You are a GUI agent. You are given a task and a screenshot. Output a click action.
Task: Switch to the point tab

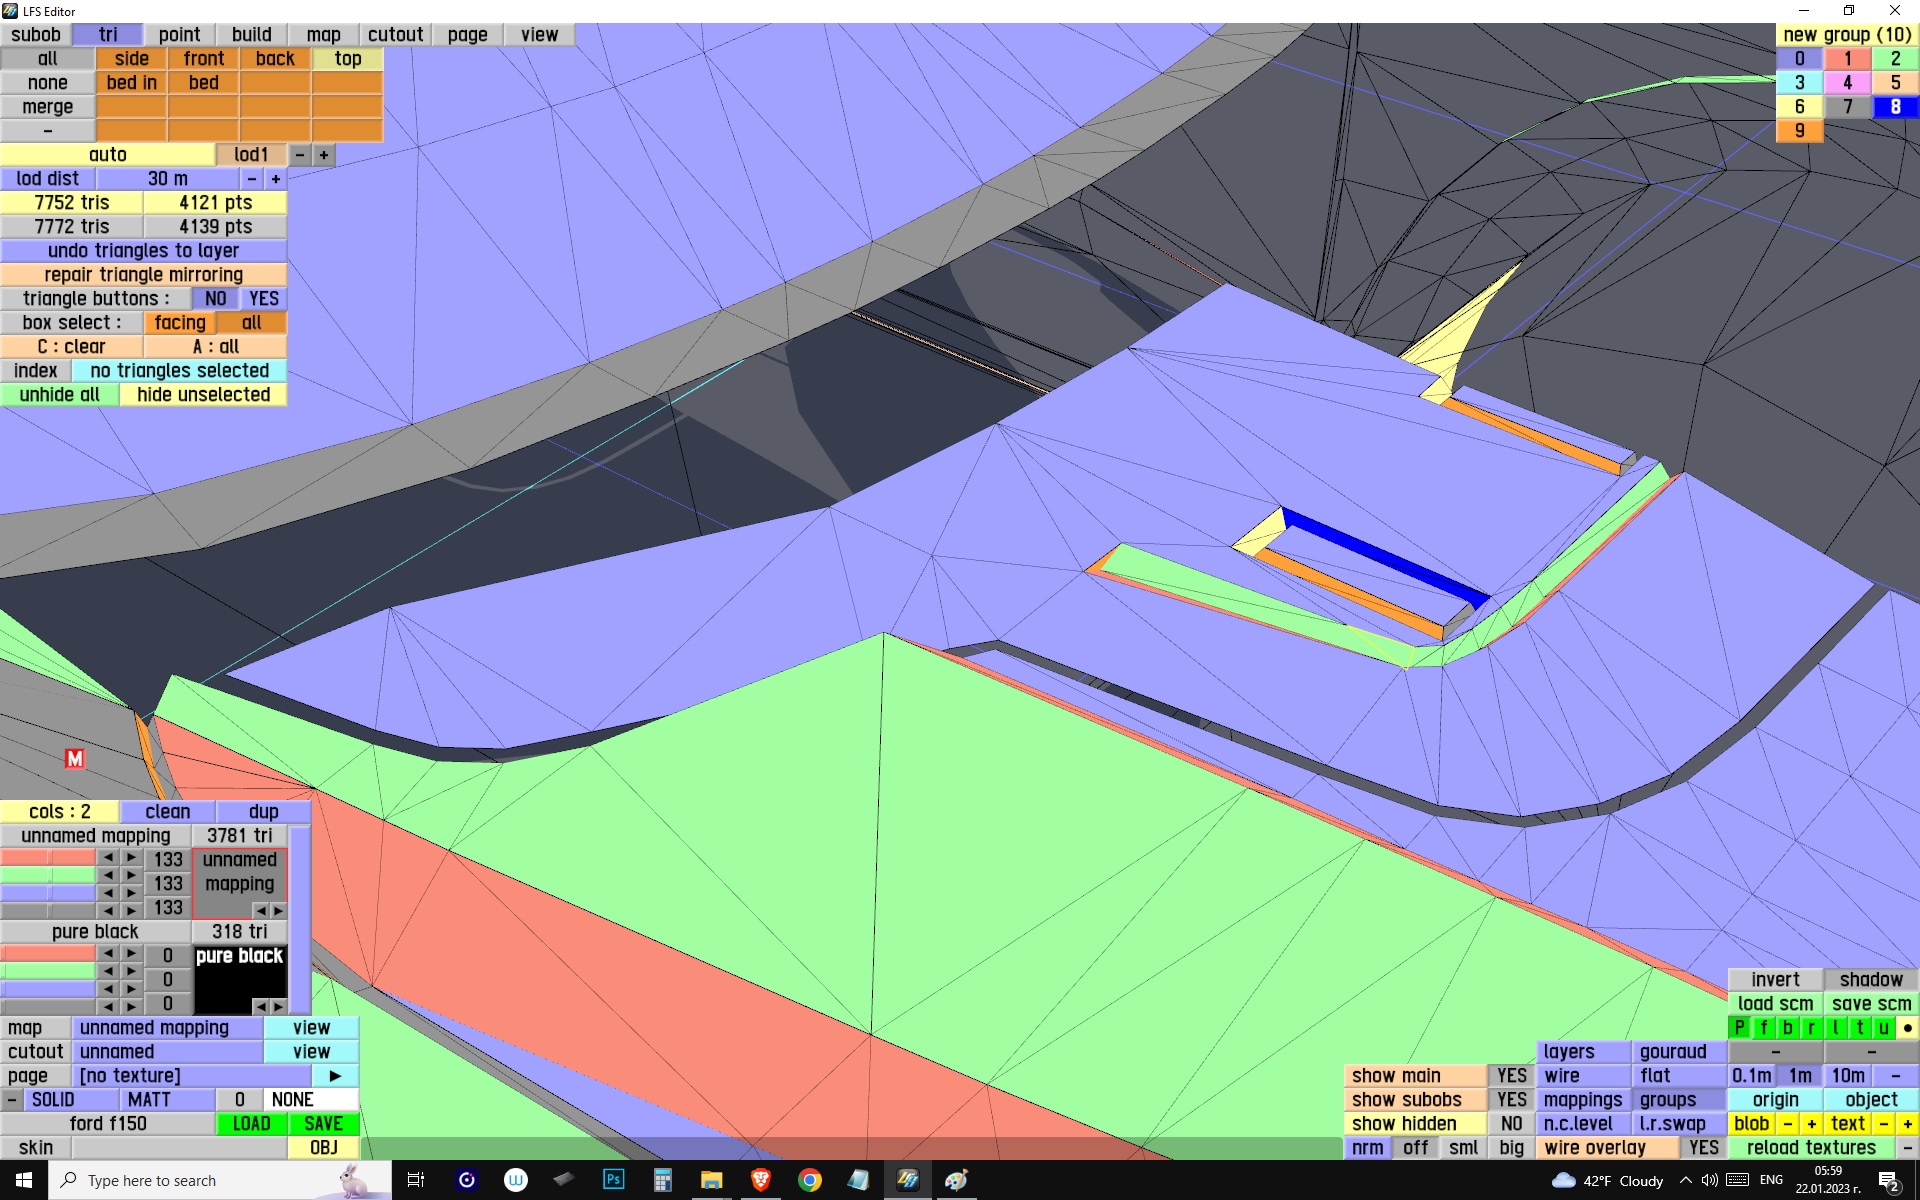tap(179, 35)
